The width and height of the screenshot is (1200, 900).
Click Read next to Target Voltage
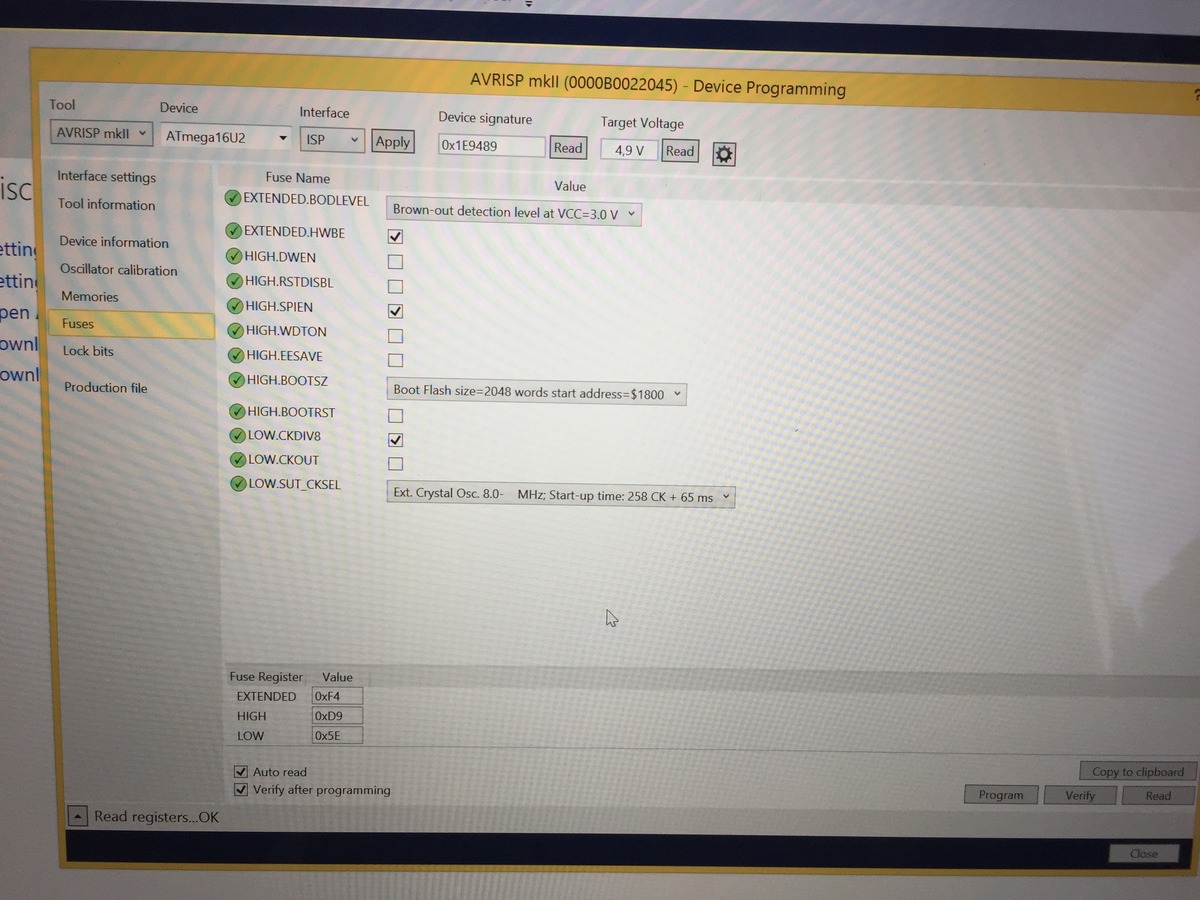point(680,151)
